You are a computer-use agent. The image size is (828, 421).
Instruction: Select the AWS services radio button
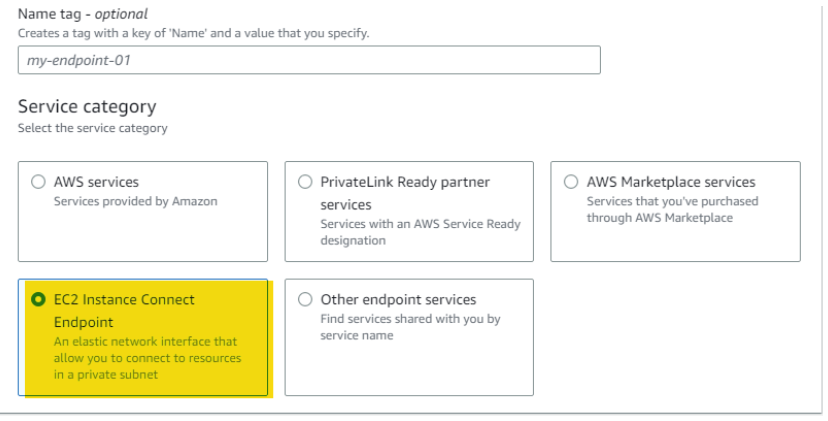pos(39,182)
